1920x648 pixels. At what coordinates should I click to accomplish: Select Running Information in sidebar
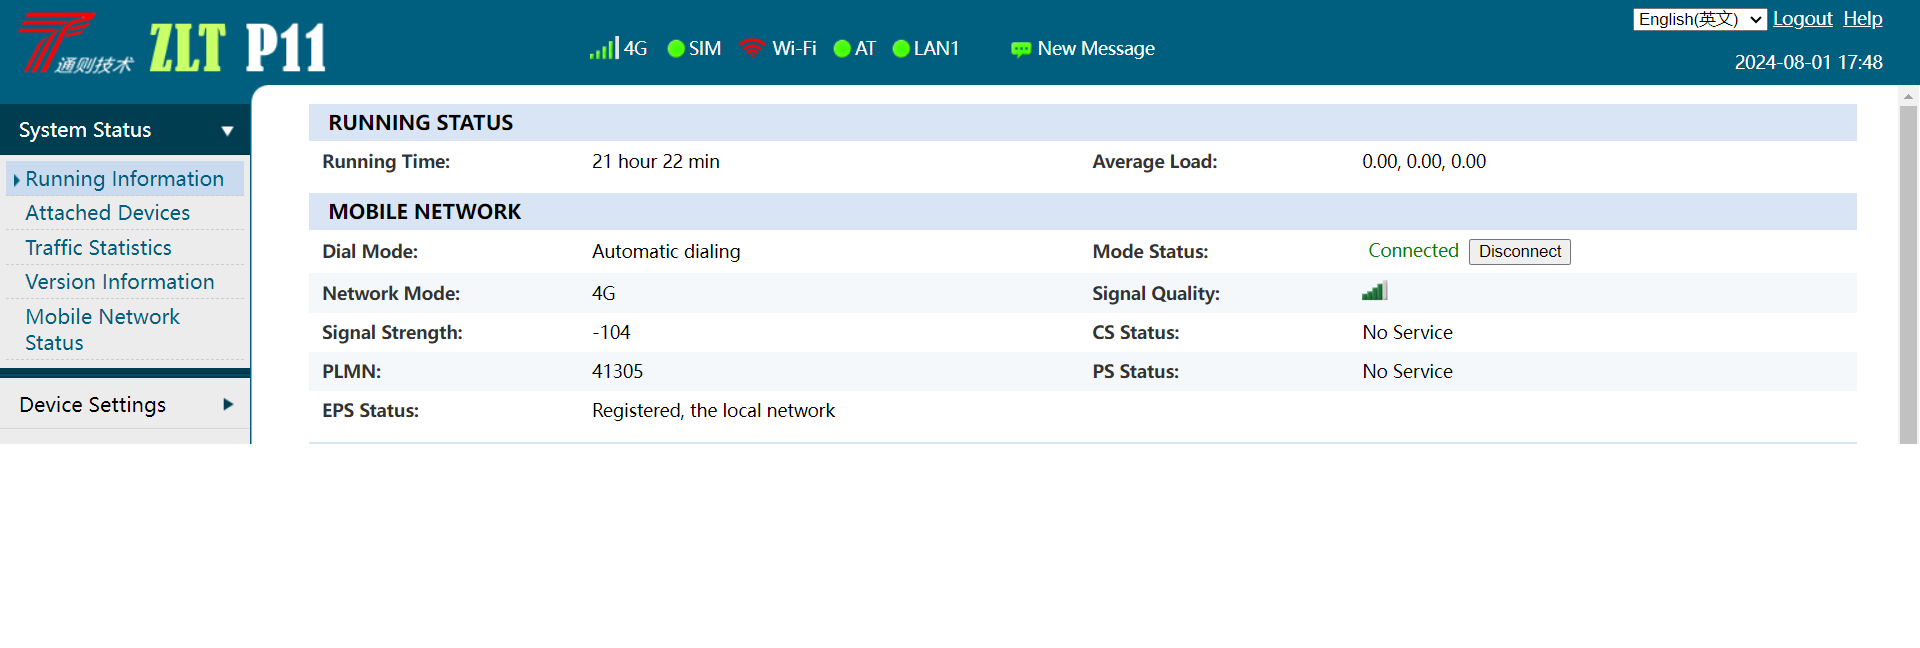[125, 179]
